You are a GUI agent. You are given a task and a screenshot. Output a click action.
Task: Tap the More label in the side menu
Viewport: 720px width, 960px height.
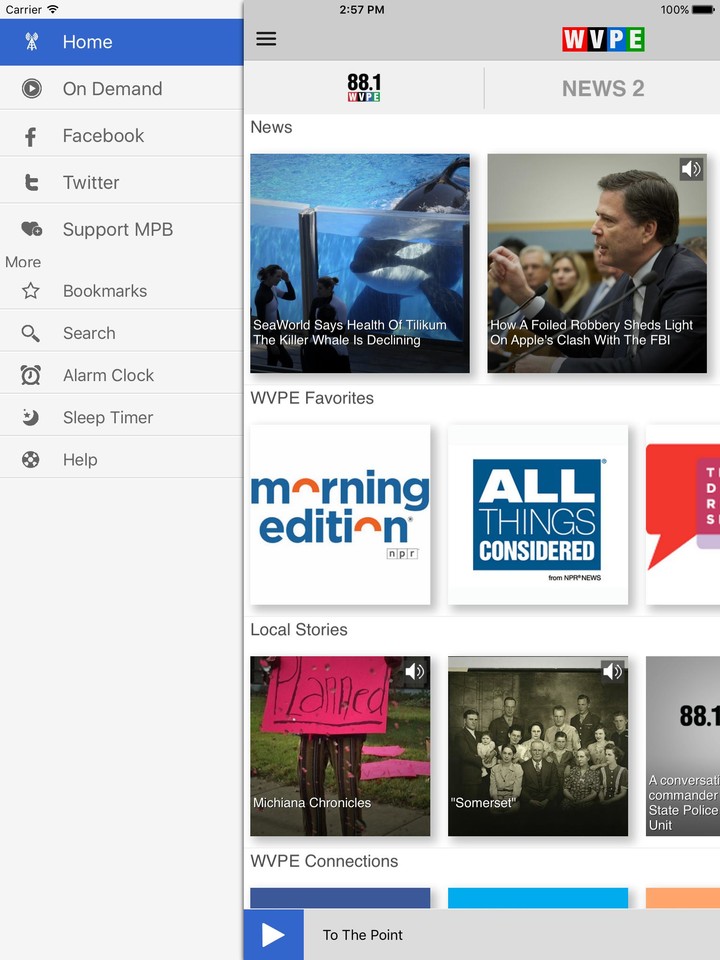pos(23,262)
